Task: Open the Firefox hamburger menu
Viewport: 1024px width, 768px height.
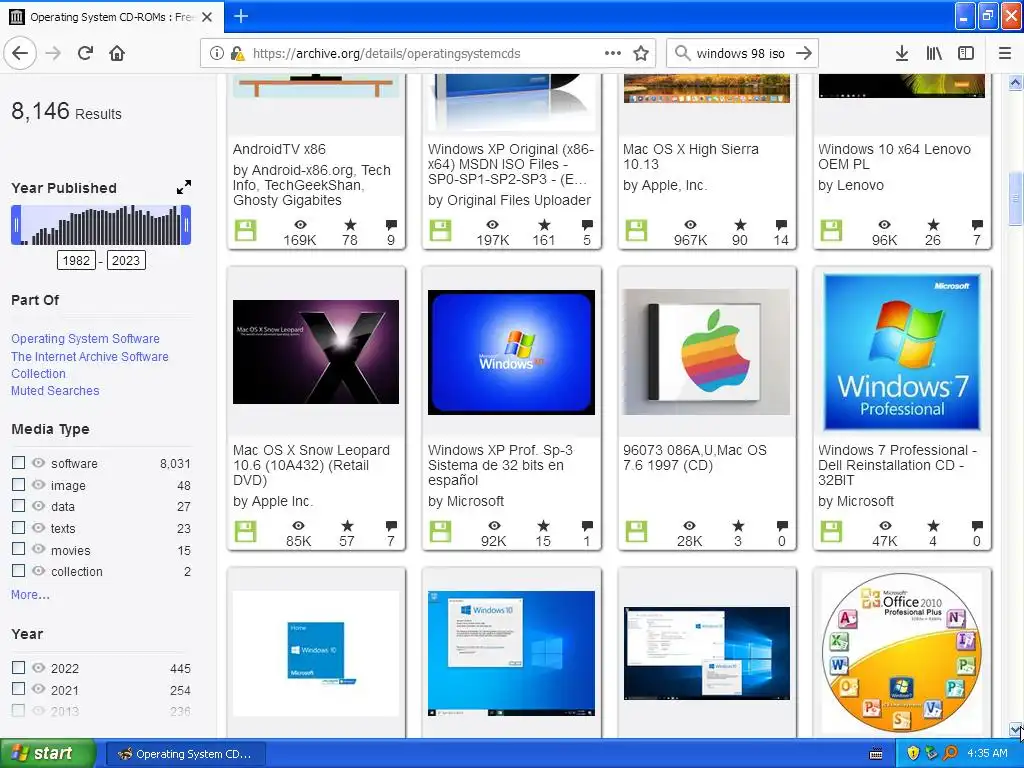Action: 1004,53
